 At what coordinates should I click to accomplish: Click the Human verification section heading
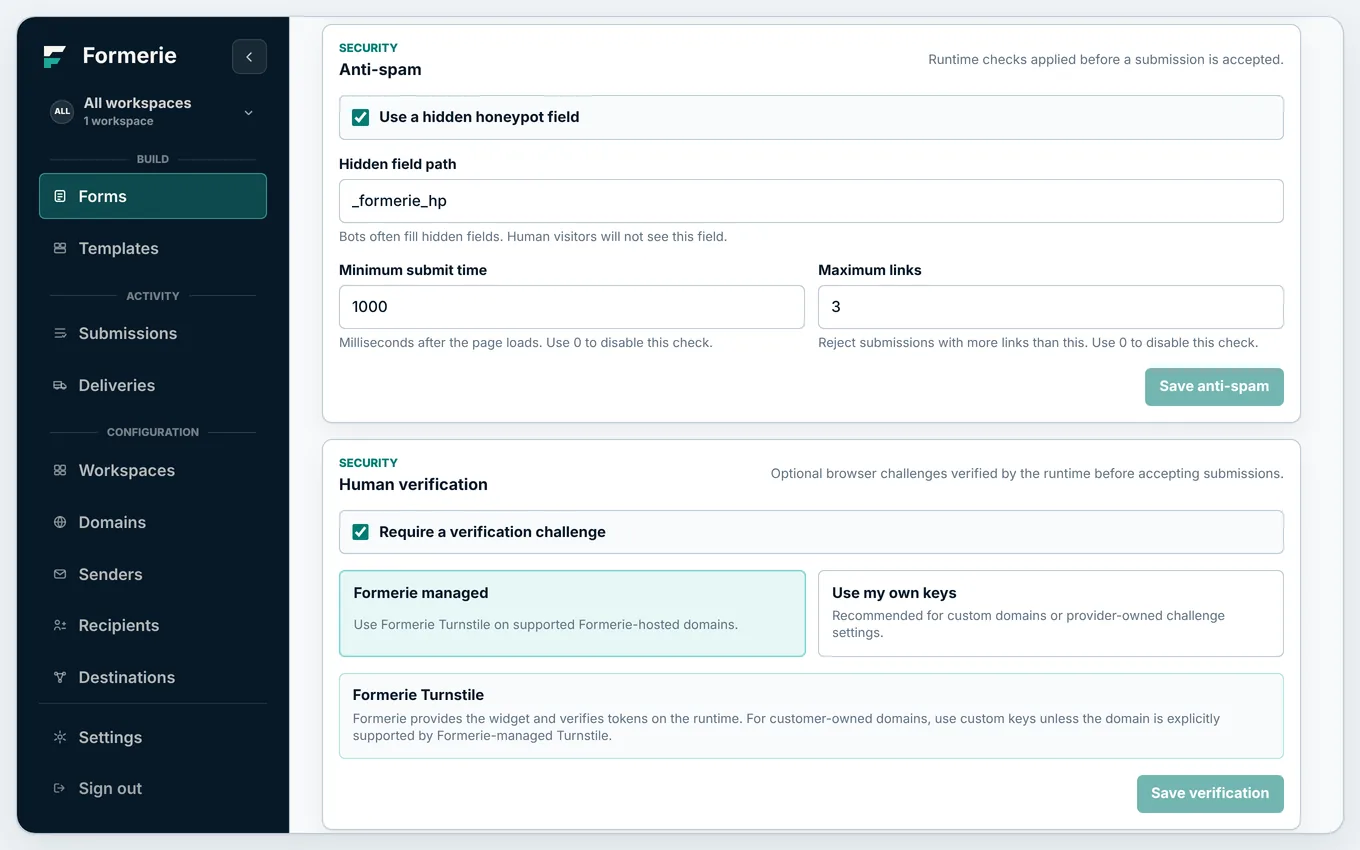pyautogui.click(x=413, y=484)
